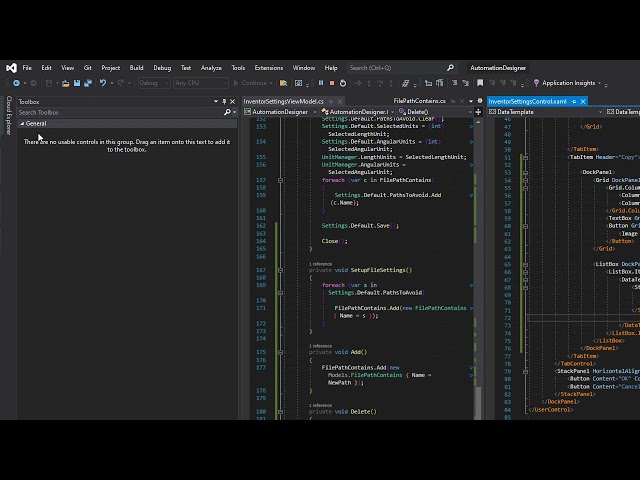
Task: Click the Show Next Statement arrow icon
Action: tap(358, 83)
